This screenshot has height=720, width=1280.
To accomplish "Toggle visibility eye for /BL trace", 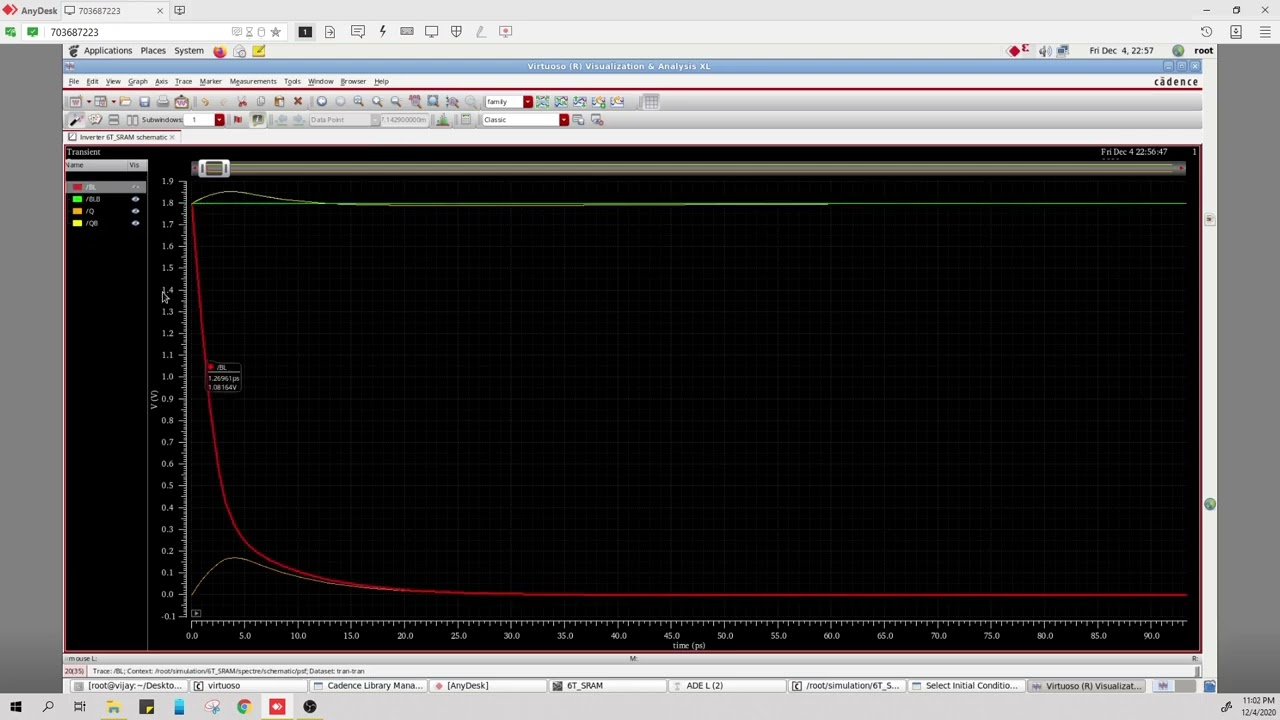I will (136, 187).
